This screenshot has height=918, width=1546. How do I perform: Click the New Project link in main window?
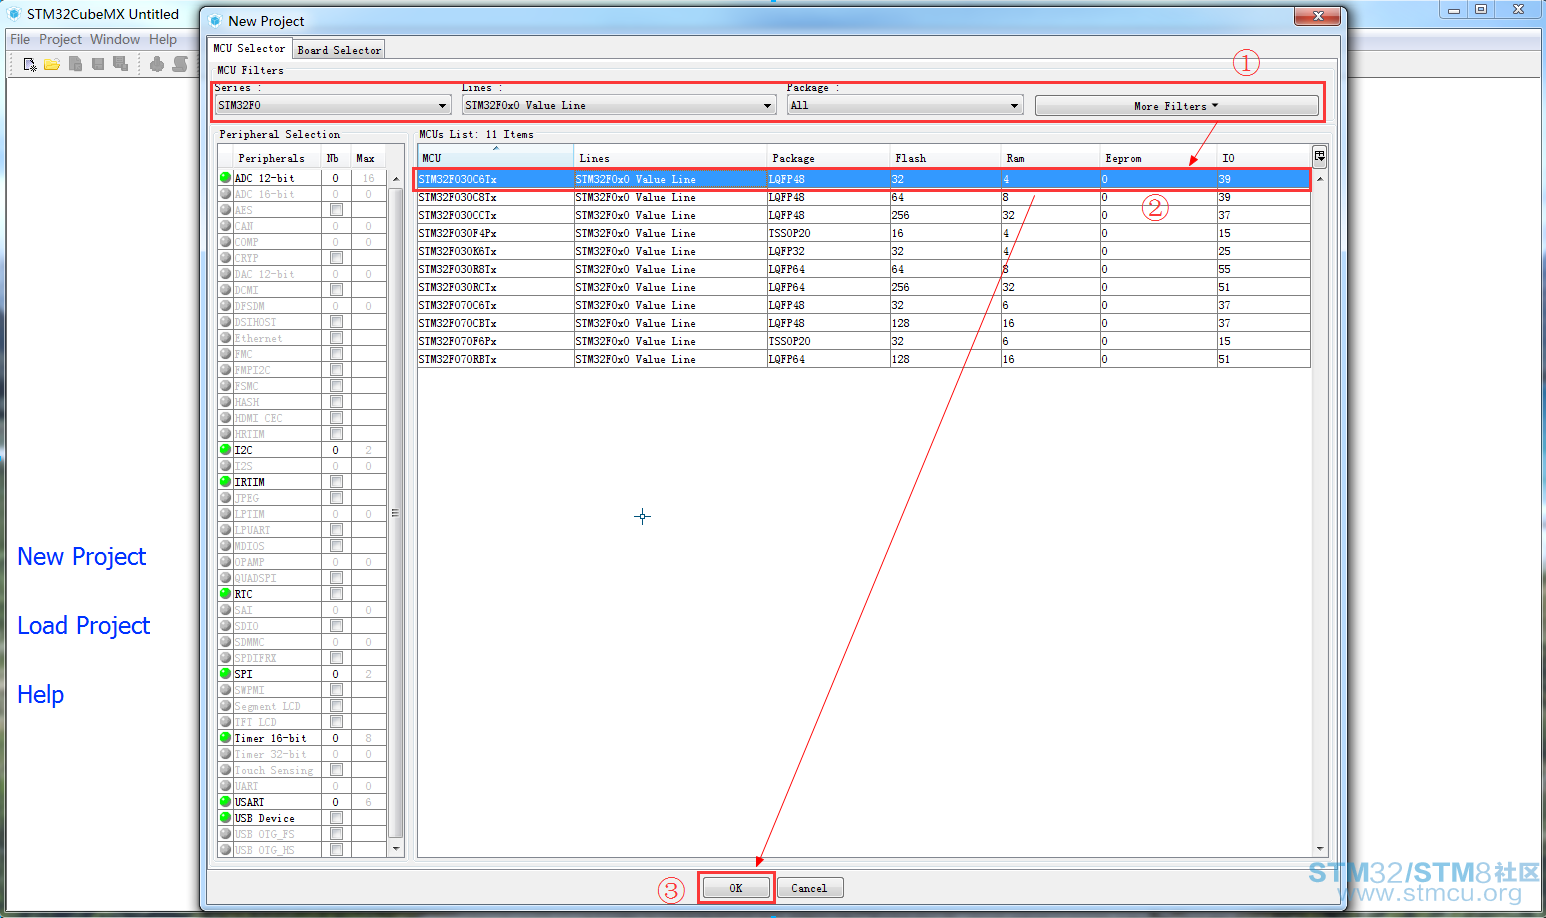coord(82,557)
